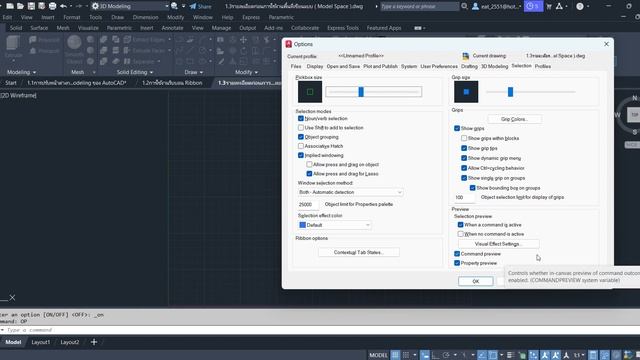
Task: Click the Object limit for Properties palette field
Action: [x=308, y=204]
